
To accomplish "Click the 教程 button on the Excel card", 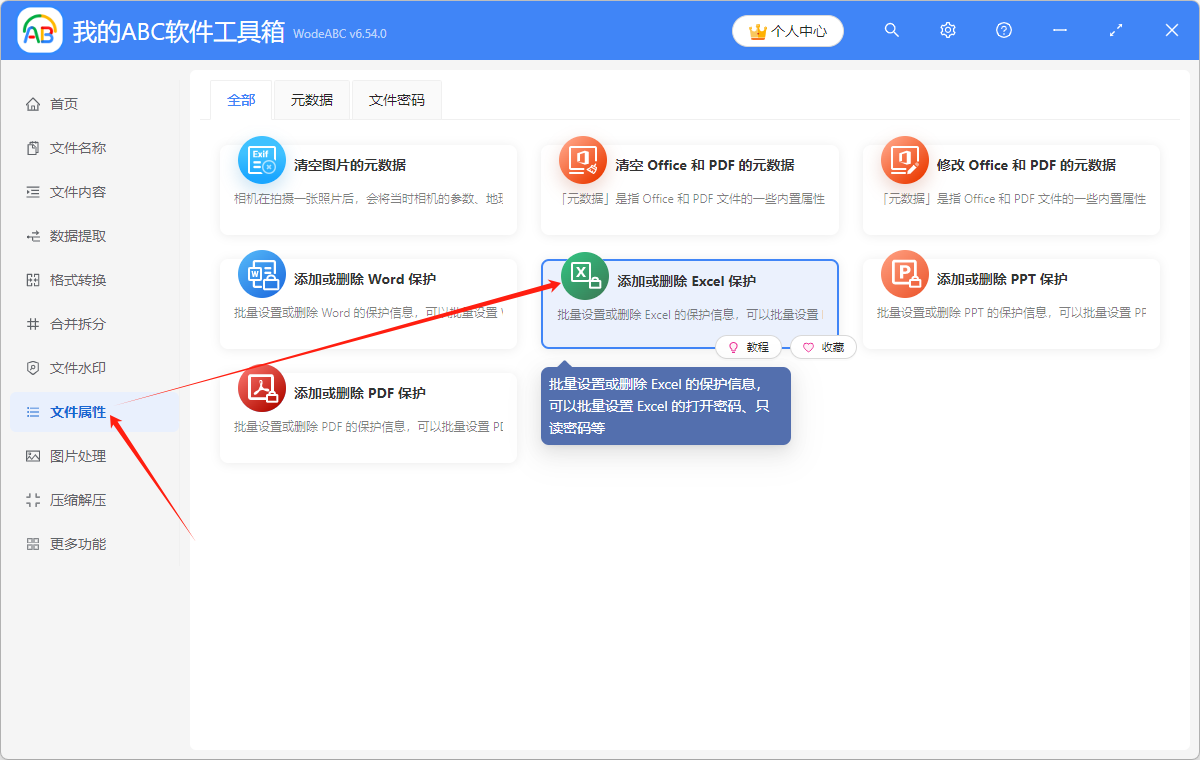I will [x=749, y=347].
